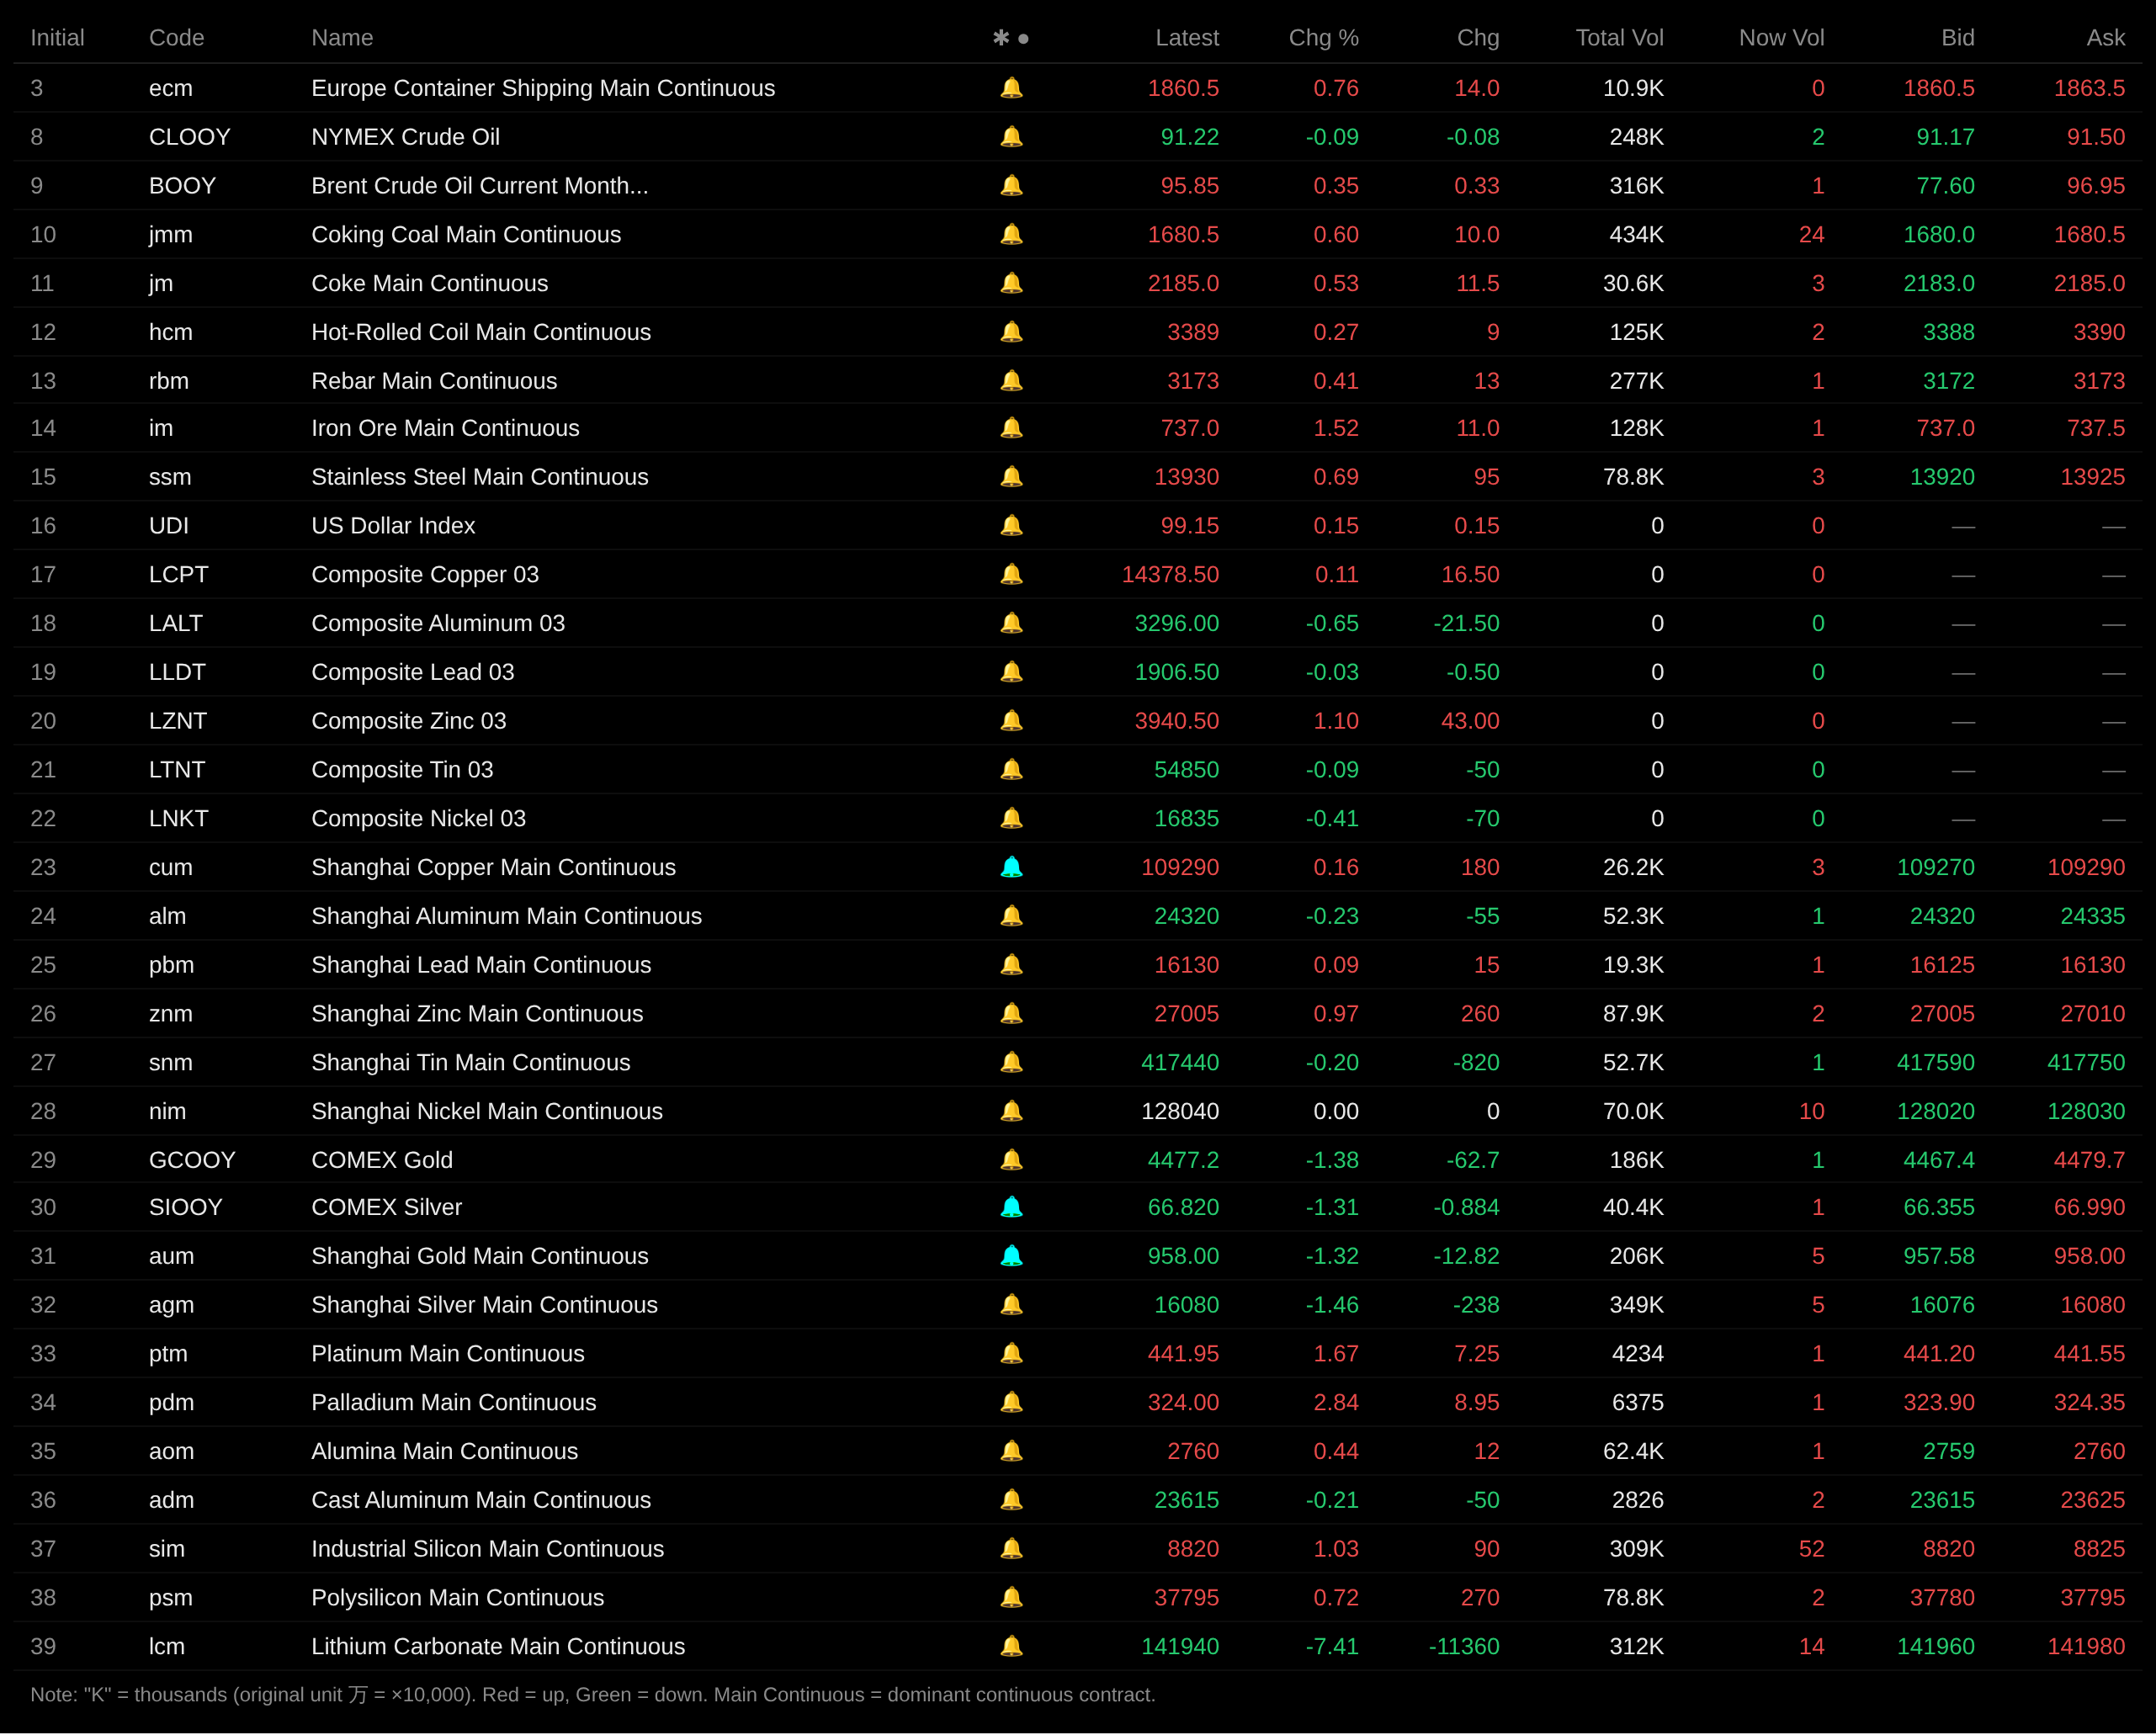Sort by the Chg % column header
Image resolution: width=2156 pixels, height=1735 pixels.
point(1323,38)
